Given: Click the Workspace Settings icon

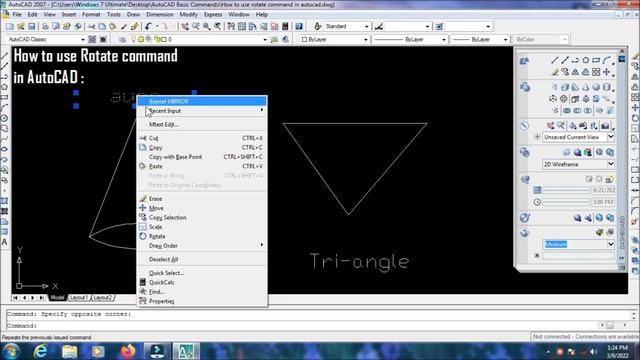Looking at the screenshot, I should point(93,40).
